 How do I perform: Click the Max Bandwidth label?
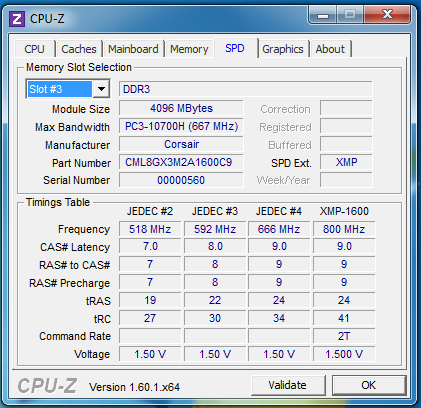pos(72,127)
